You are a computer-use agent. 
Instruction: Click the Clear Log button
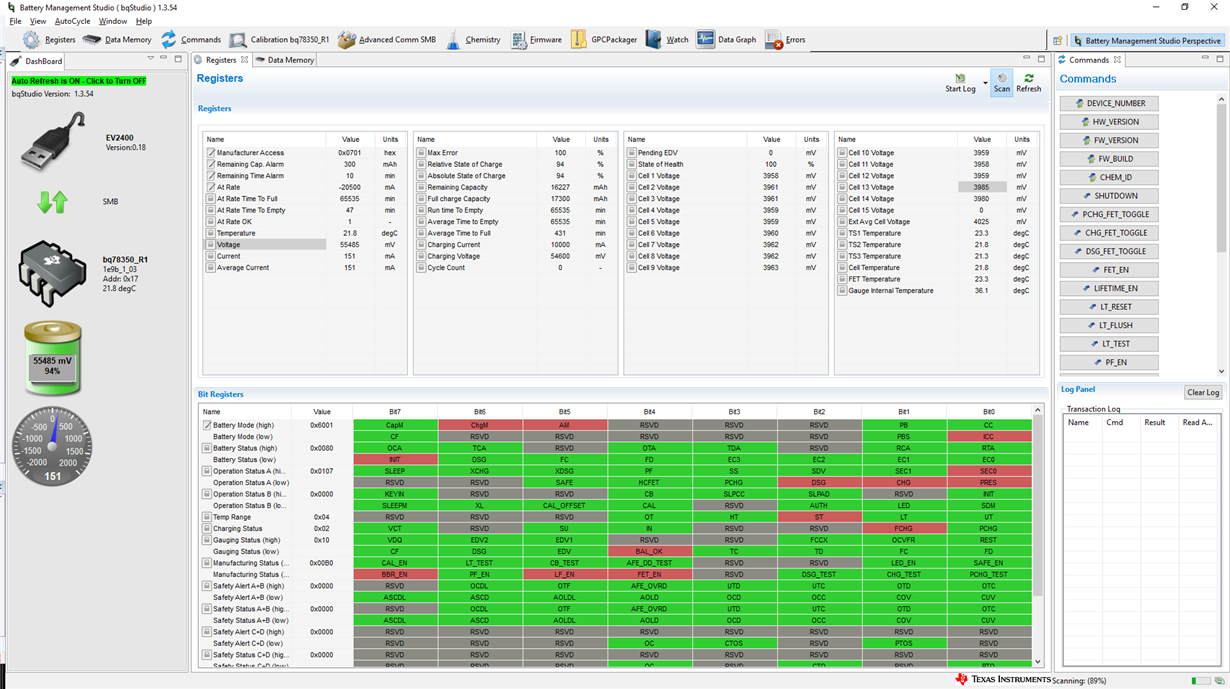[x=1203, y=393]
